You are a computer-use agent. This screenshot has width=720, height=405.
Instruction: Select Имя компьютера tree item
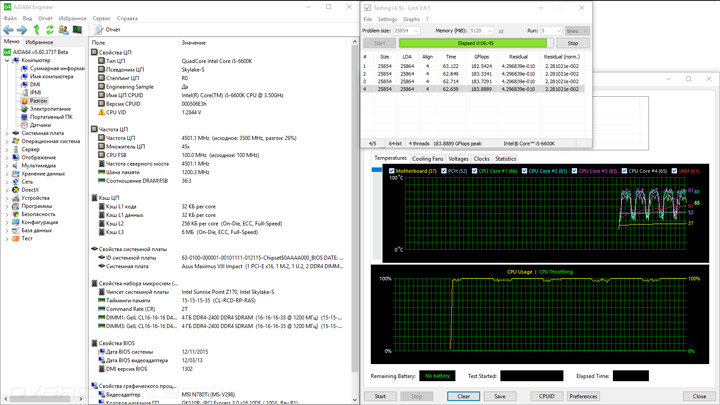(x=51, y=76)
